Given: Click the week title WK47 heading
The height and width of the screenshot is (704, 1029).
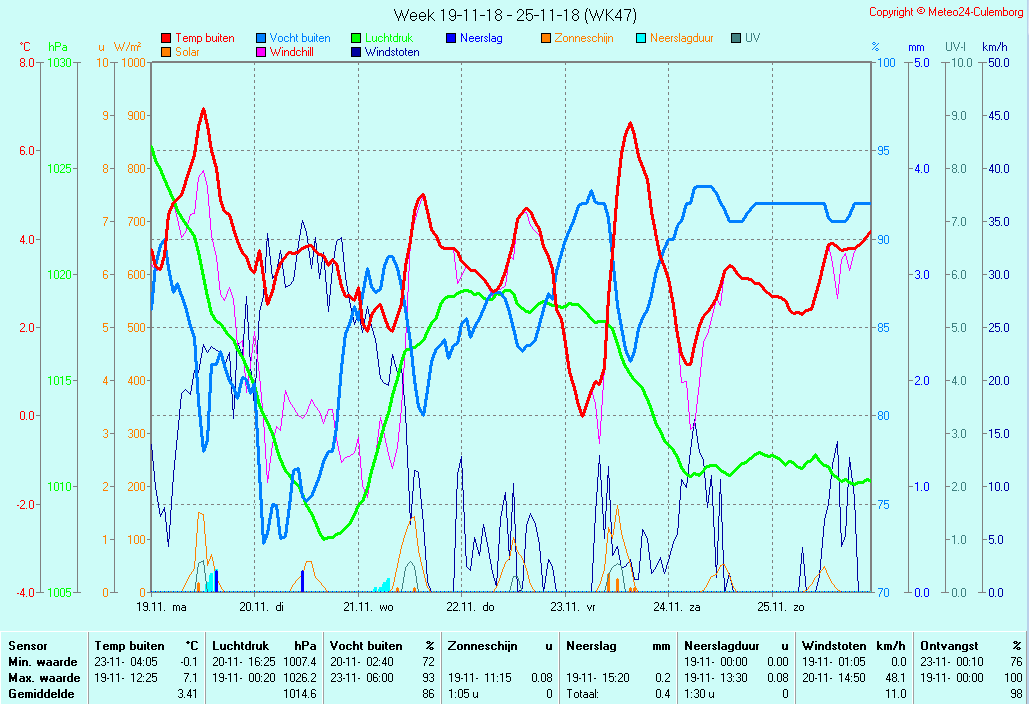Looking at the screenshot, I should [515, 15].
